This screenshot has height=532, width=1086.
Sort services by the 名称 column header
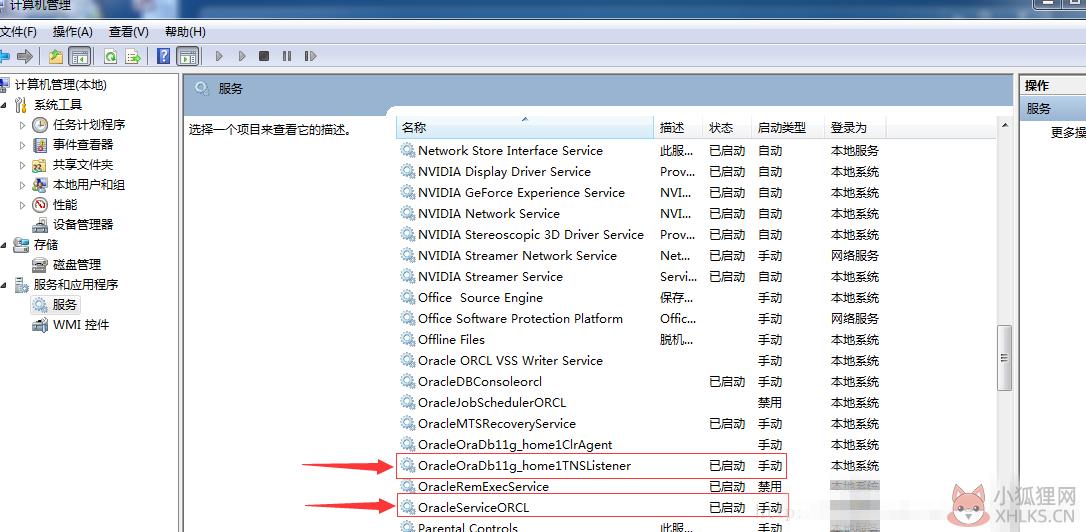pyautogui.click(x=525, y=127)
